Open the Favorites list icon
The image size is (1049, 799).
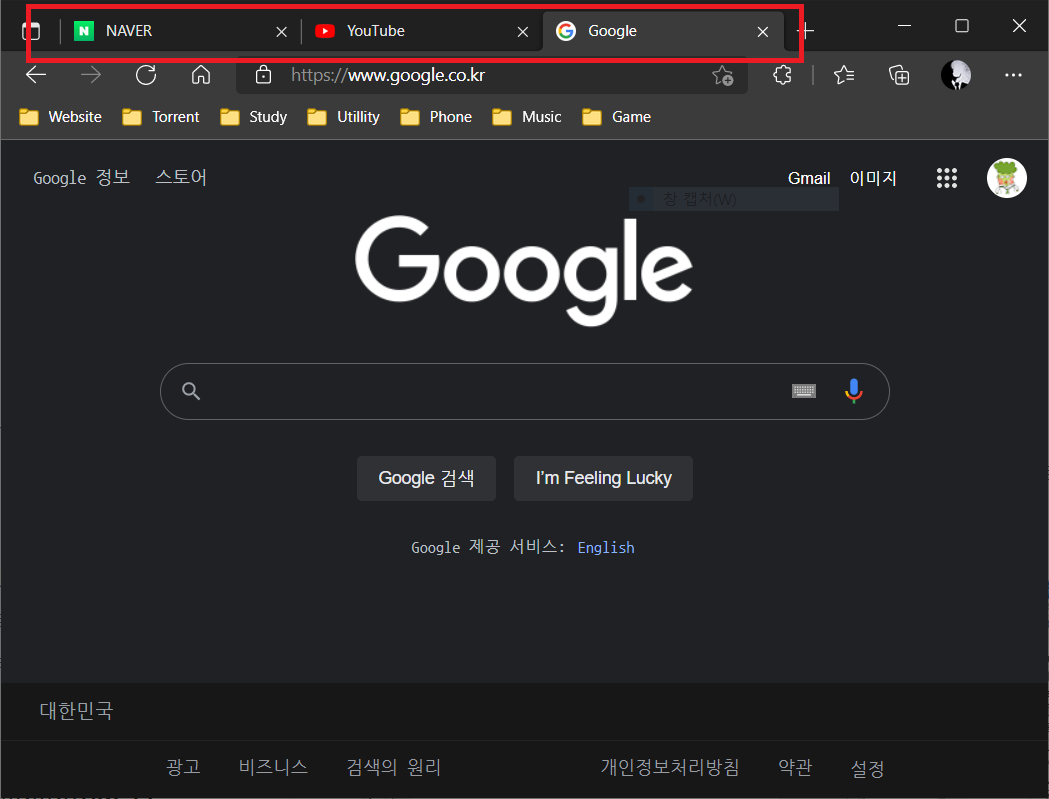844,75
